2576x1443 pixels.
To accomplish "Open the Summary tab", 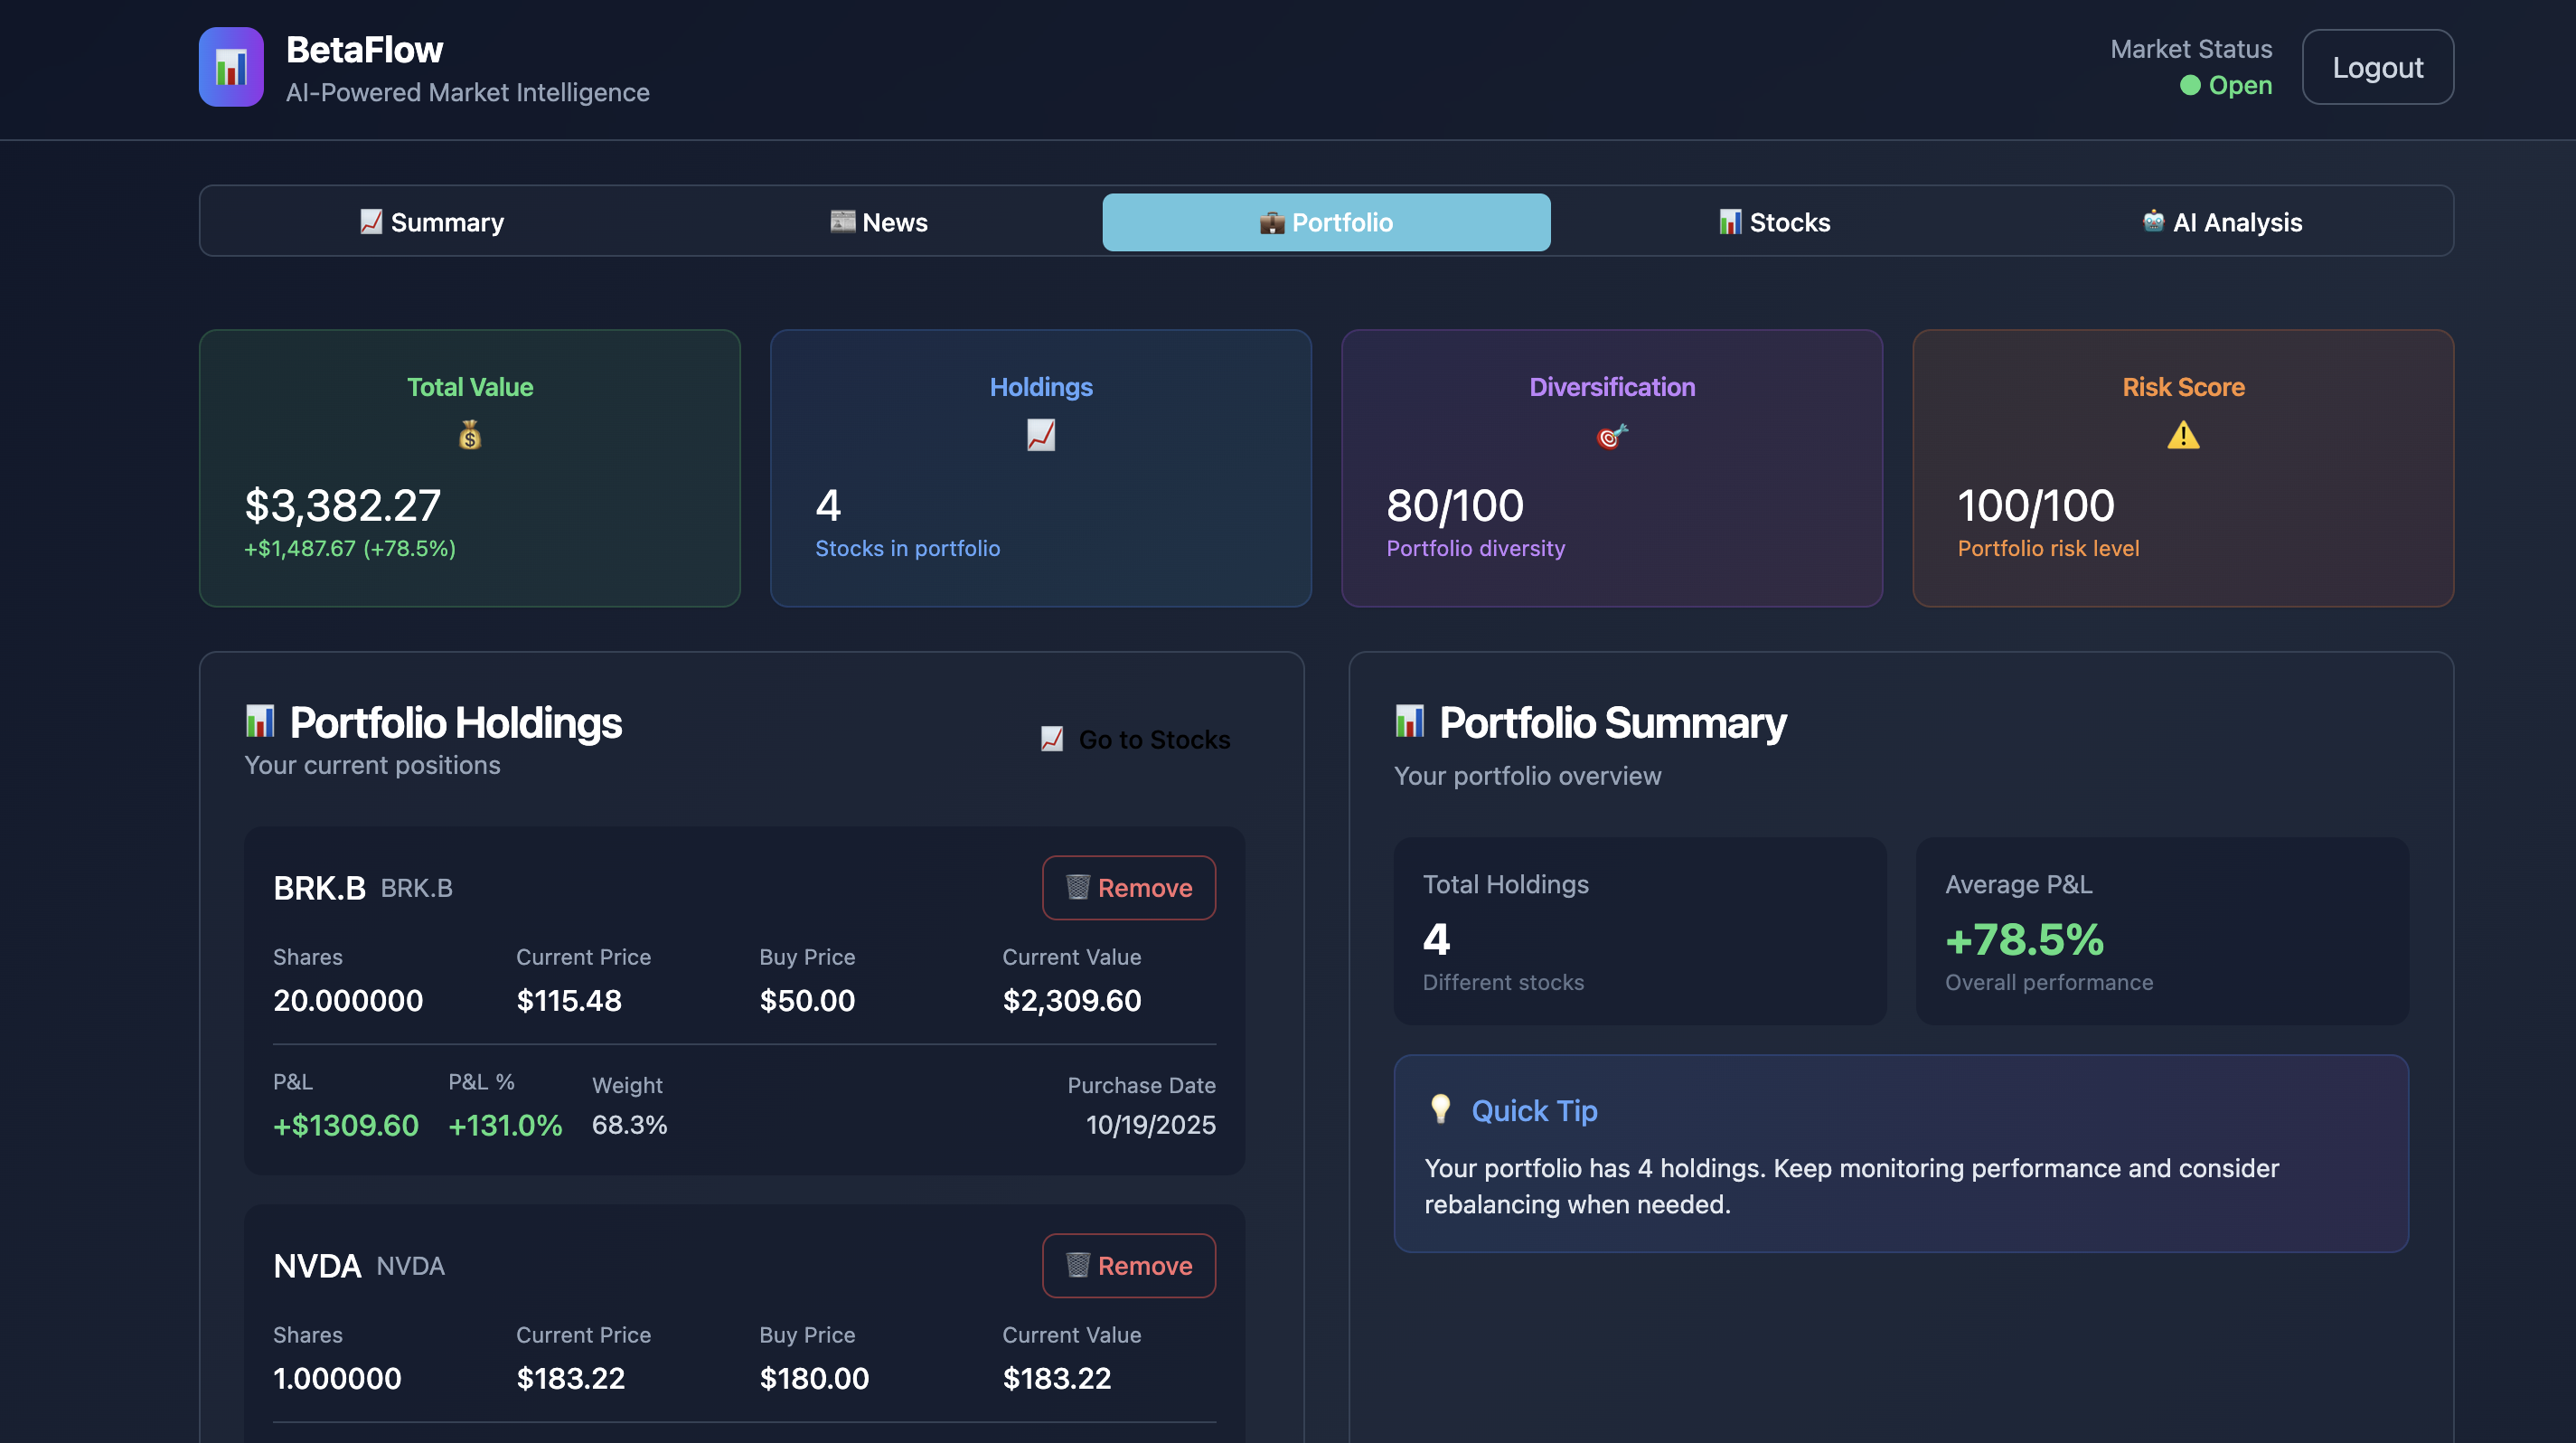I will coord(431,222).
